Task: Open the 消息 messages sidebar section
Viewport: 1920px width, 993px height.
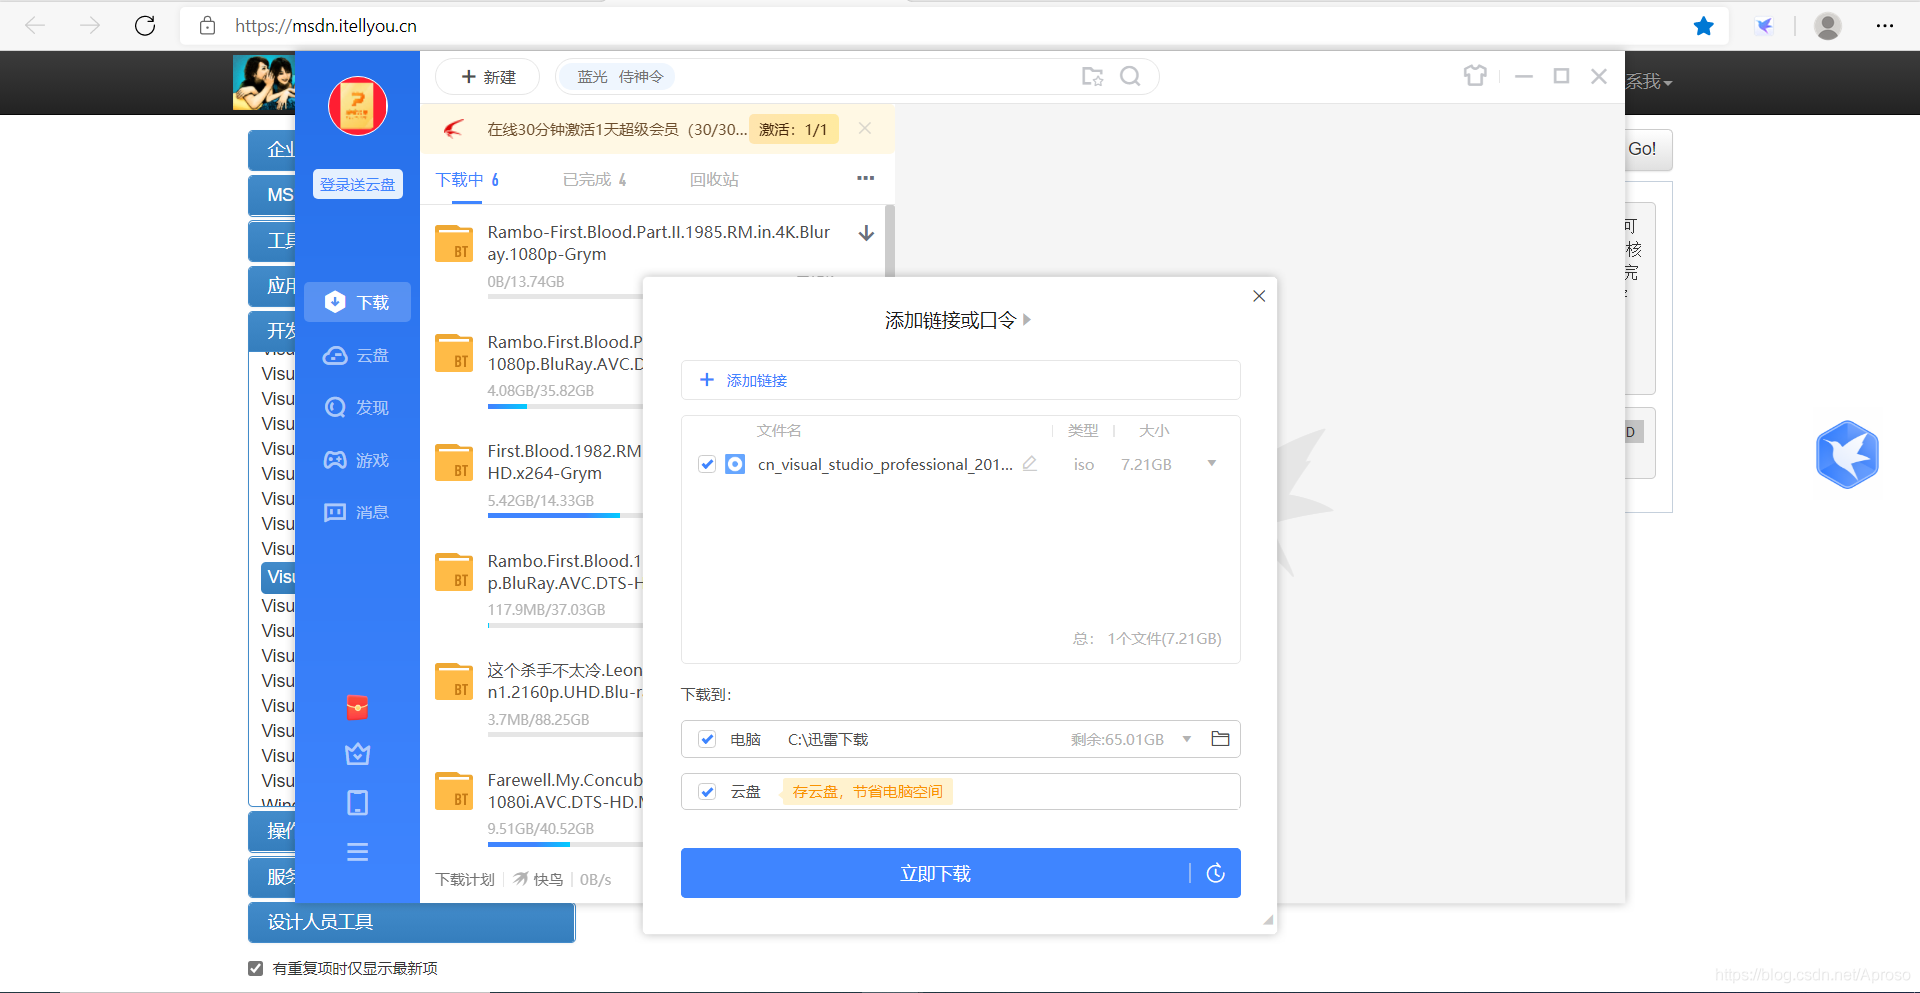Action: (x=357, y=512)
